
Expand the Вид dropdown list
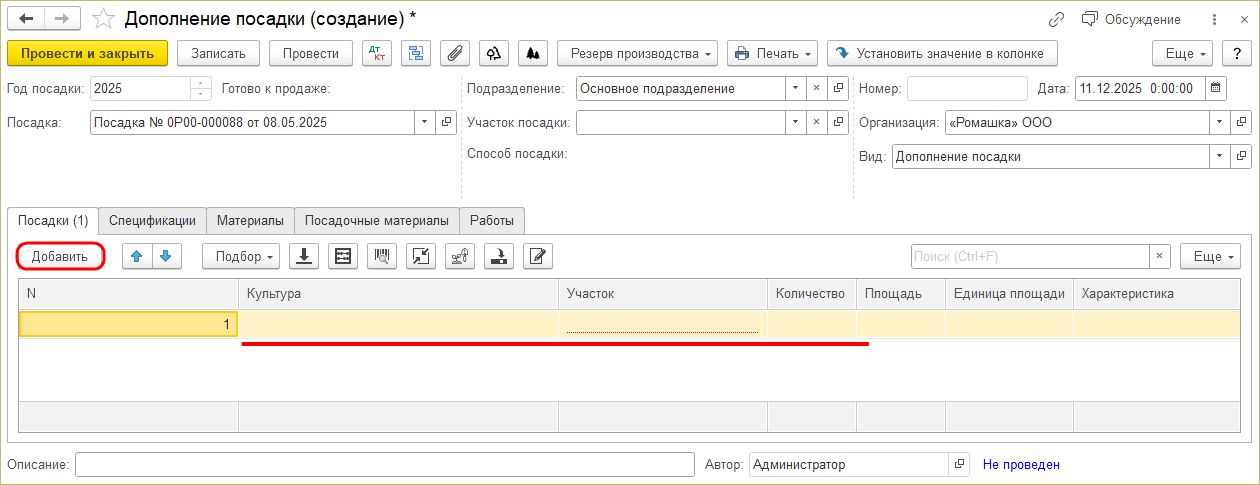point(1219,156)
